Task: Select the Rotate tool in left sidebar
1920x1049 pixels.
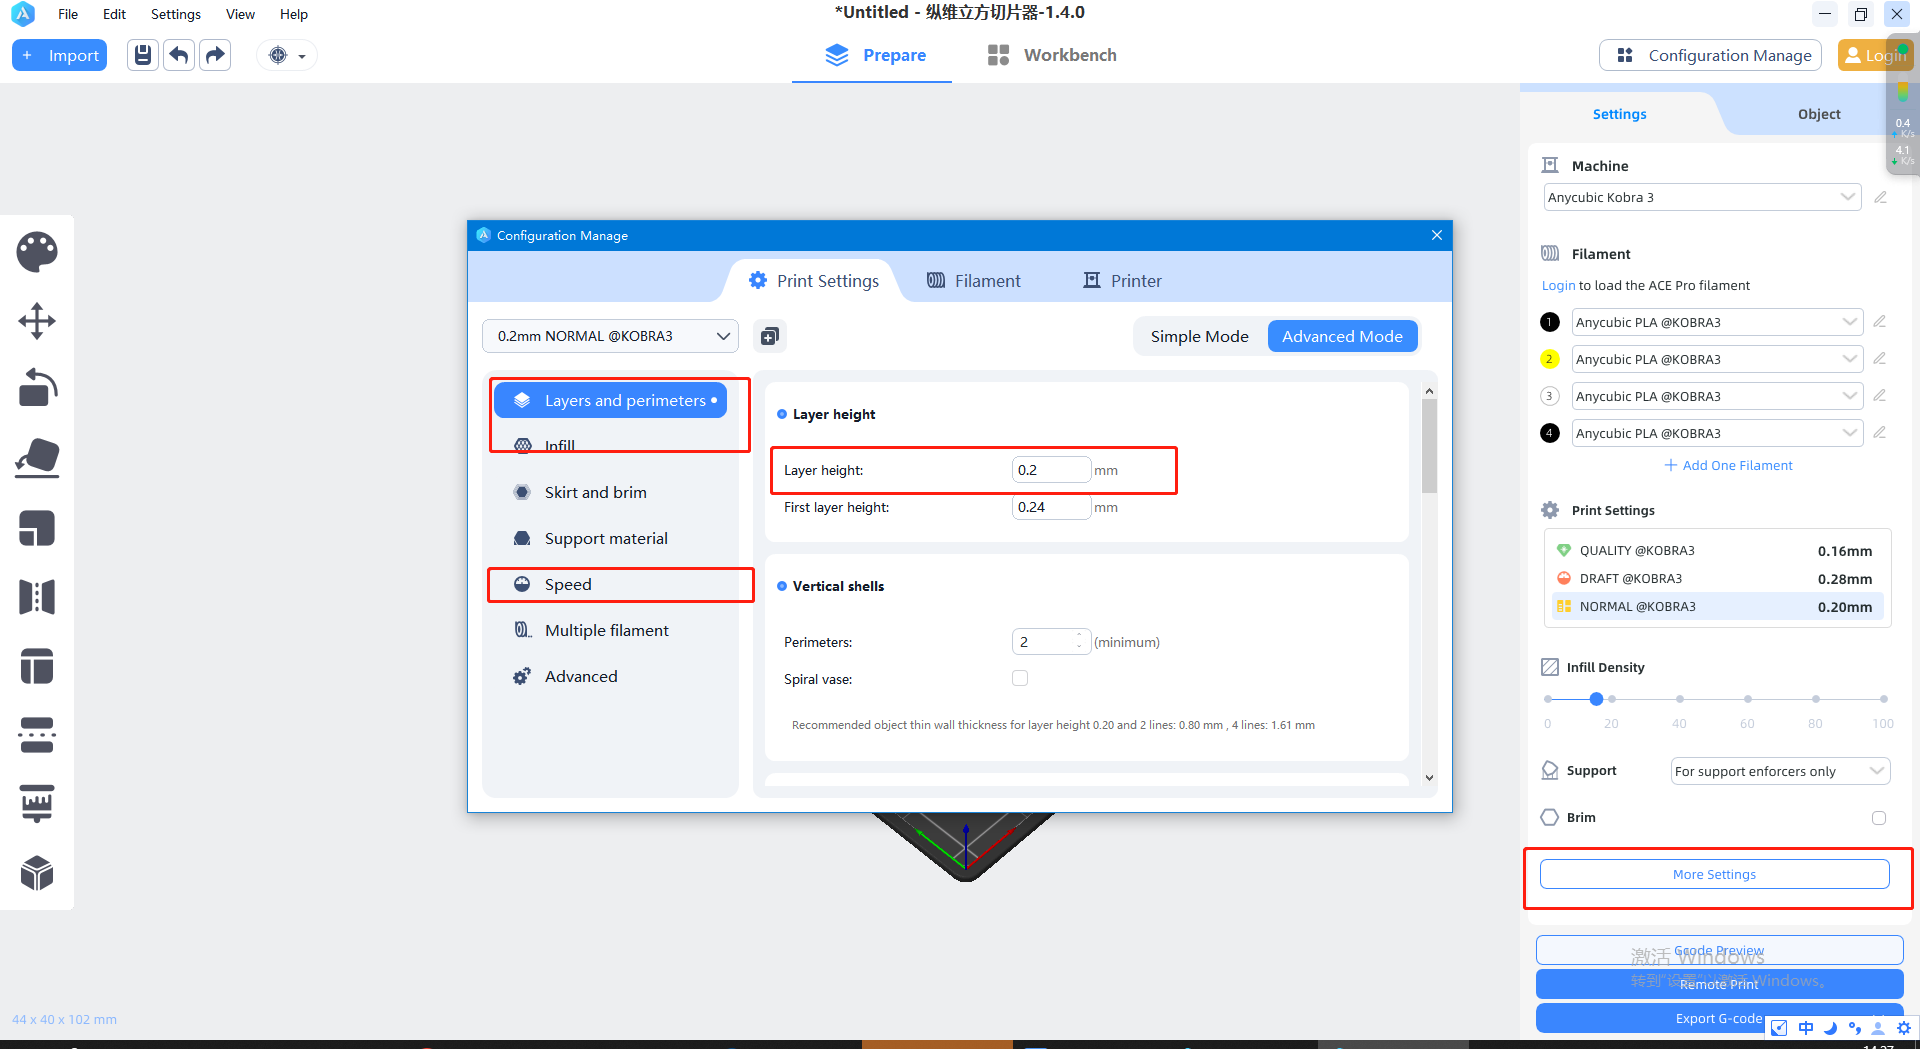Action: [x=37, y=389]
